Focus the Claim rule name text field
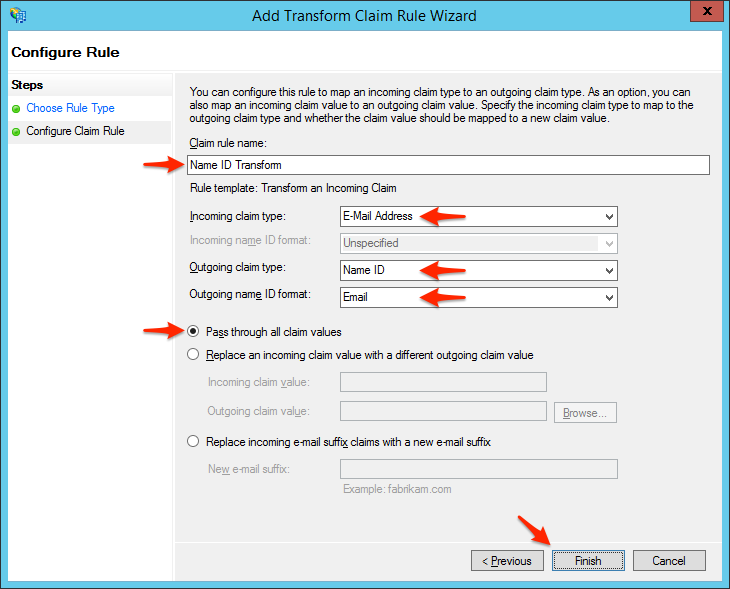Image resolution: width=730 pixels, height=589 pixels. point(448,165)
